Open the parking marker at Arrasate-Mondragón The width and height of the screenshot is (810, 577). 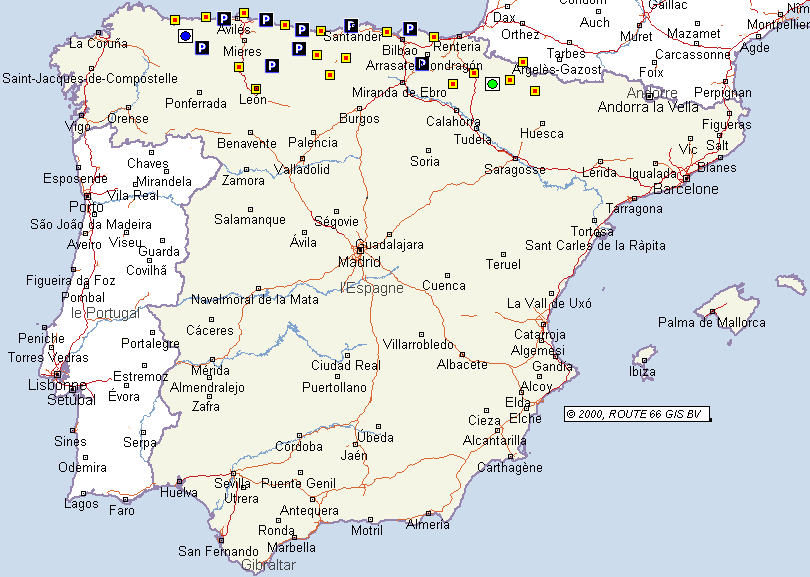click(422, 64)
